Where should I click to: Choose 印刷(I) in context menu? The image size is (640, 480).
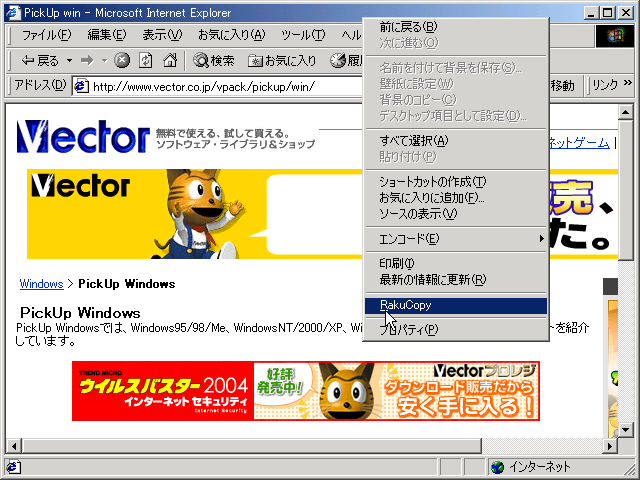pyautogui.click(x=456, y=263)
